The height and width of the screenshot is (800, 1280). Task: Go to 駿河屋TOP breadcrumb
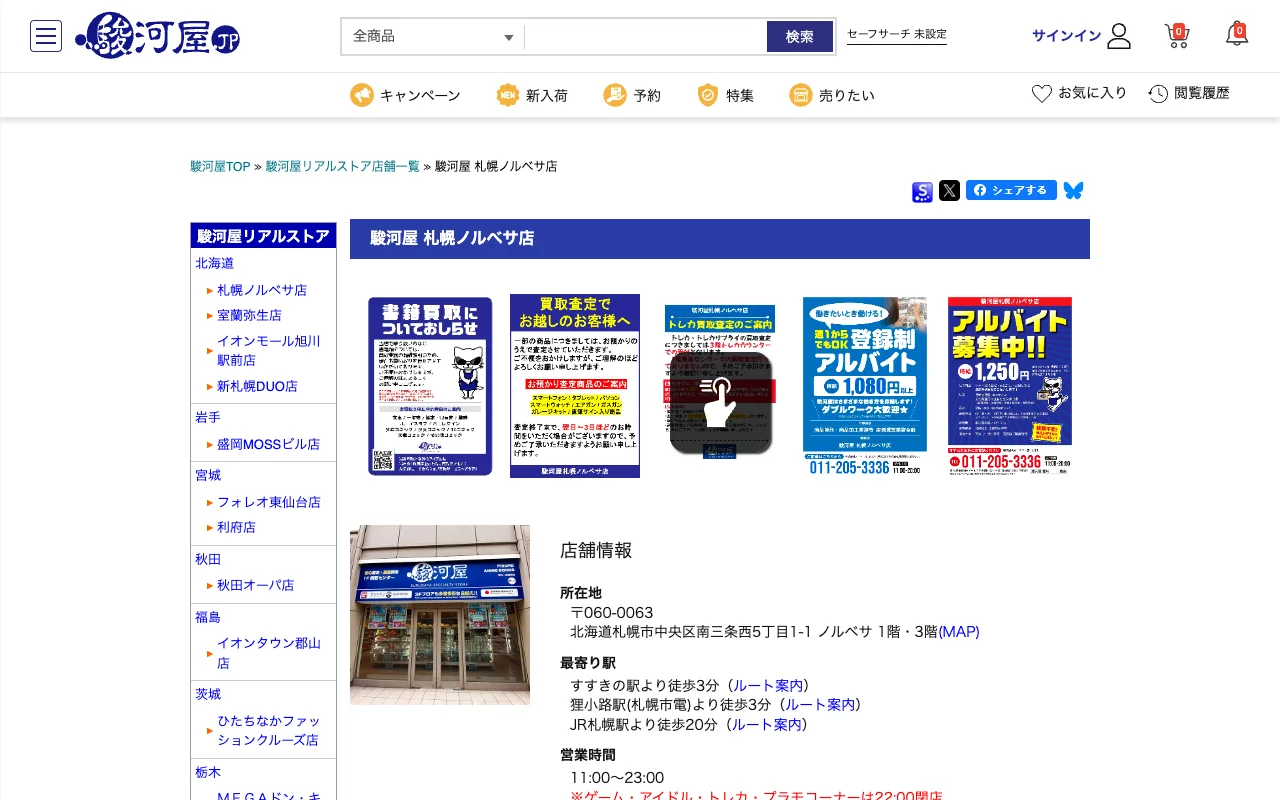(x=220, y=166)
